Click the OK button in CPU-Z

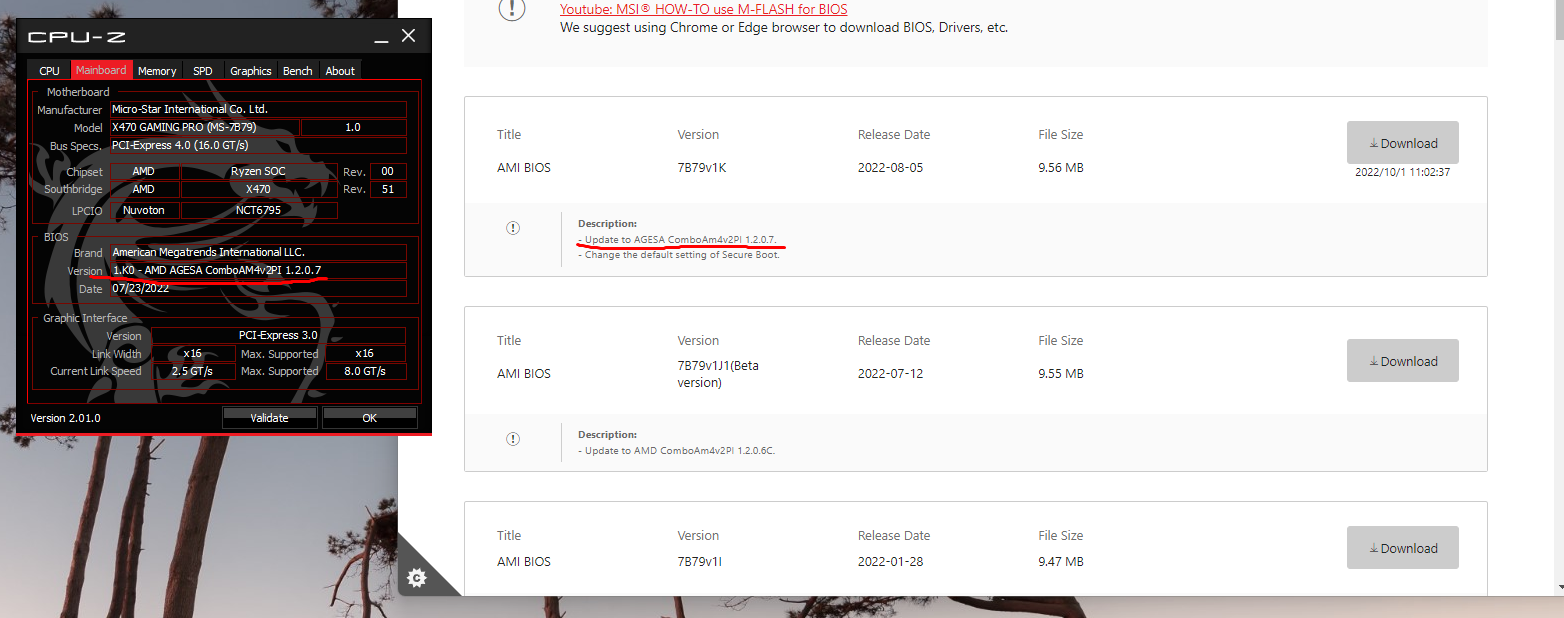[x=369, y=418]
